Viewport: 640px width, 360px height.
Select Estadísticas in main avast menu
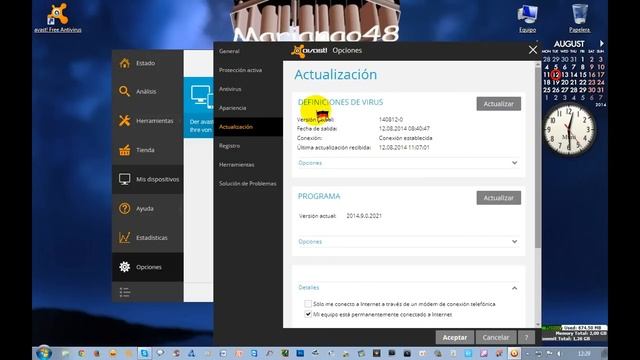pyautogui.click(x=152, y=238)
